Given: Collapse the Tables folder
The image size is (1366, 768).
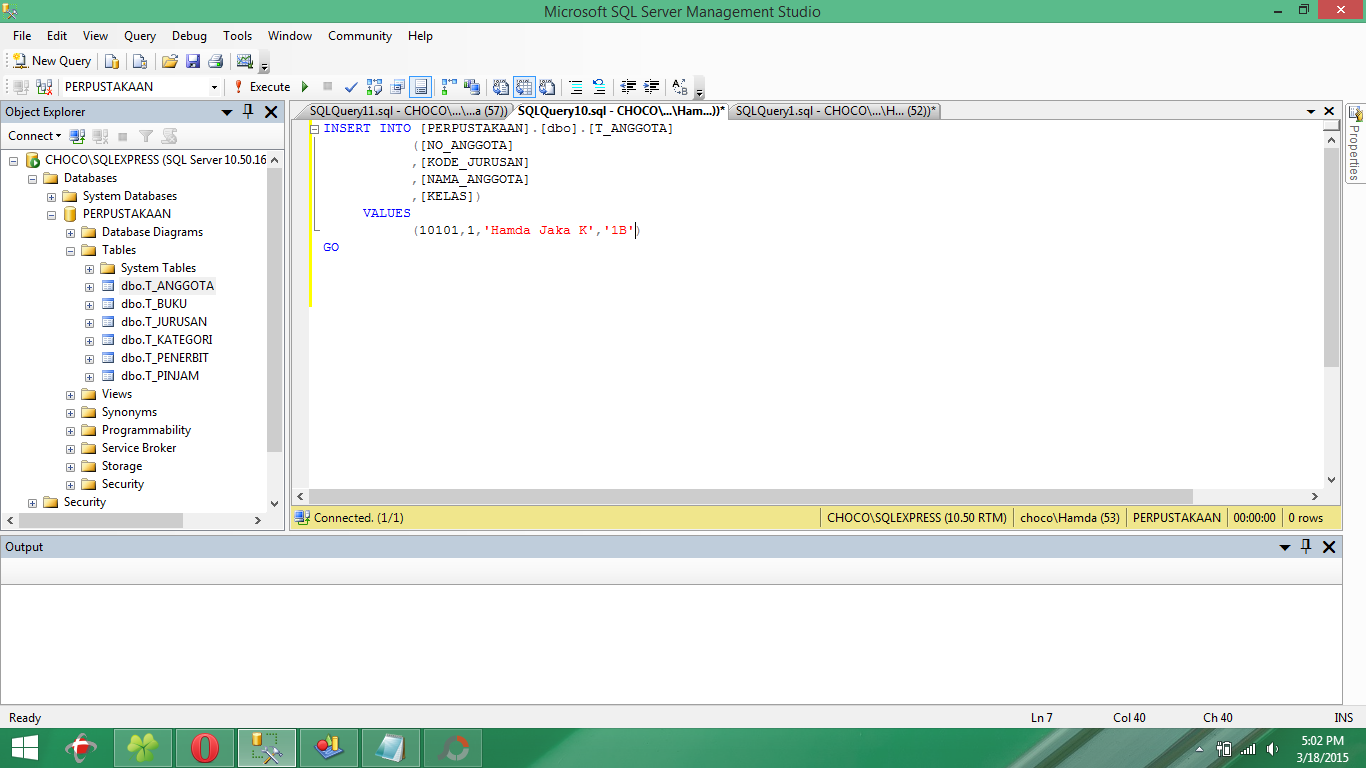Looking at the screenshot, I should [71, 250].
